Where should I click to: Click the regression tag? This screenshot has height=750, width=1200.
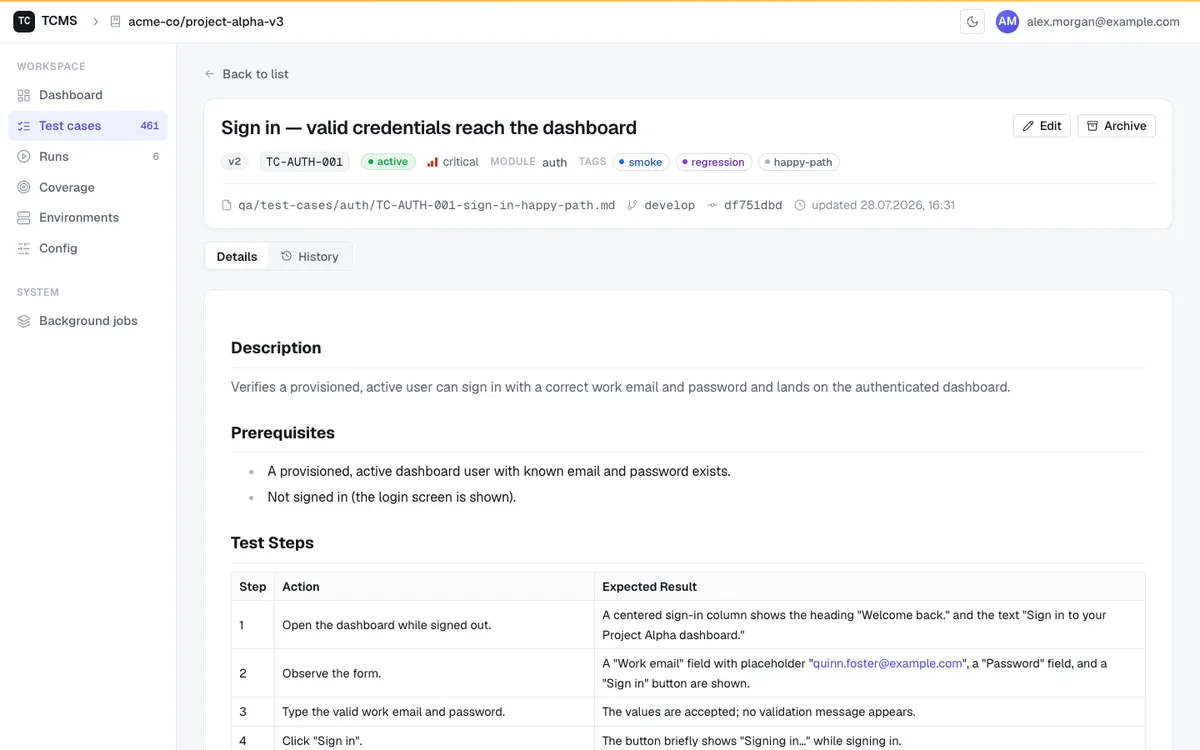tap(713, 162)
